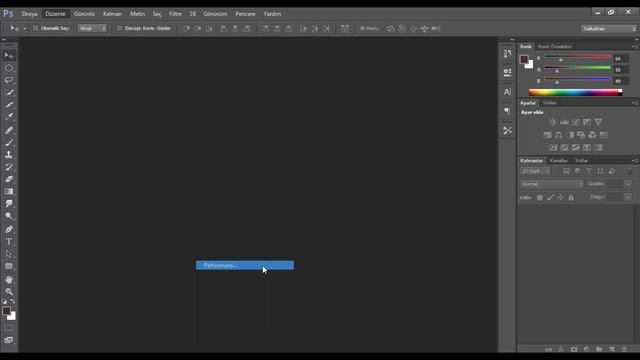Add a Color Balance adjustment

point(558,135)
